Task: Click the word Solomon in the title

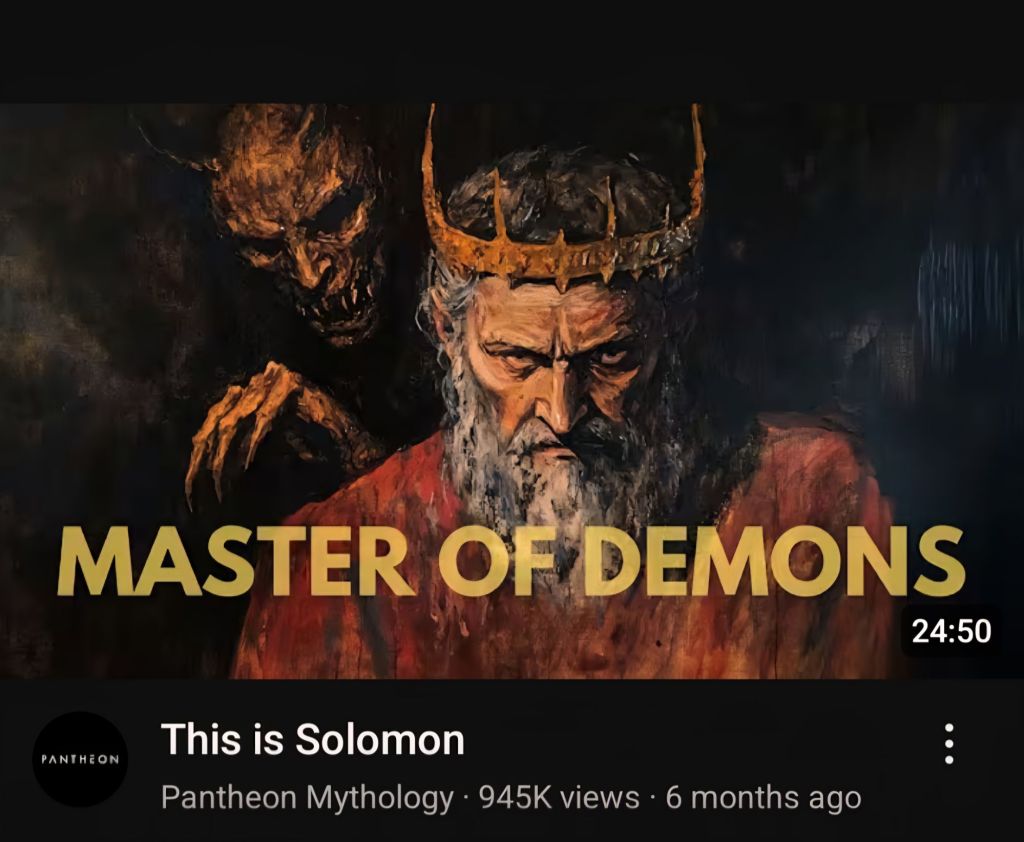Action: (x=379, y=739)
